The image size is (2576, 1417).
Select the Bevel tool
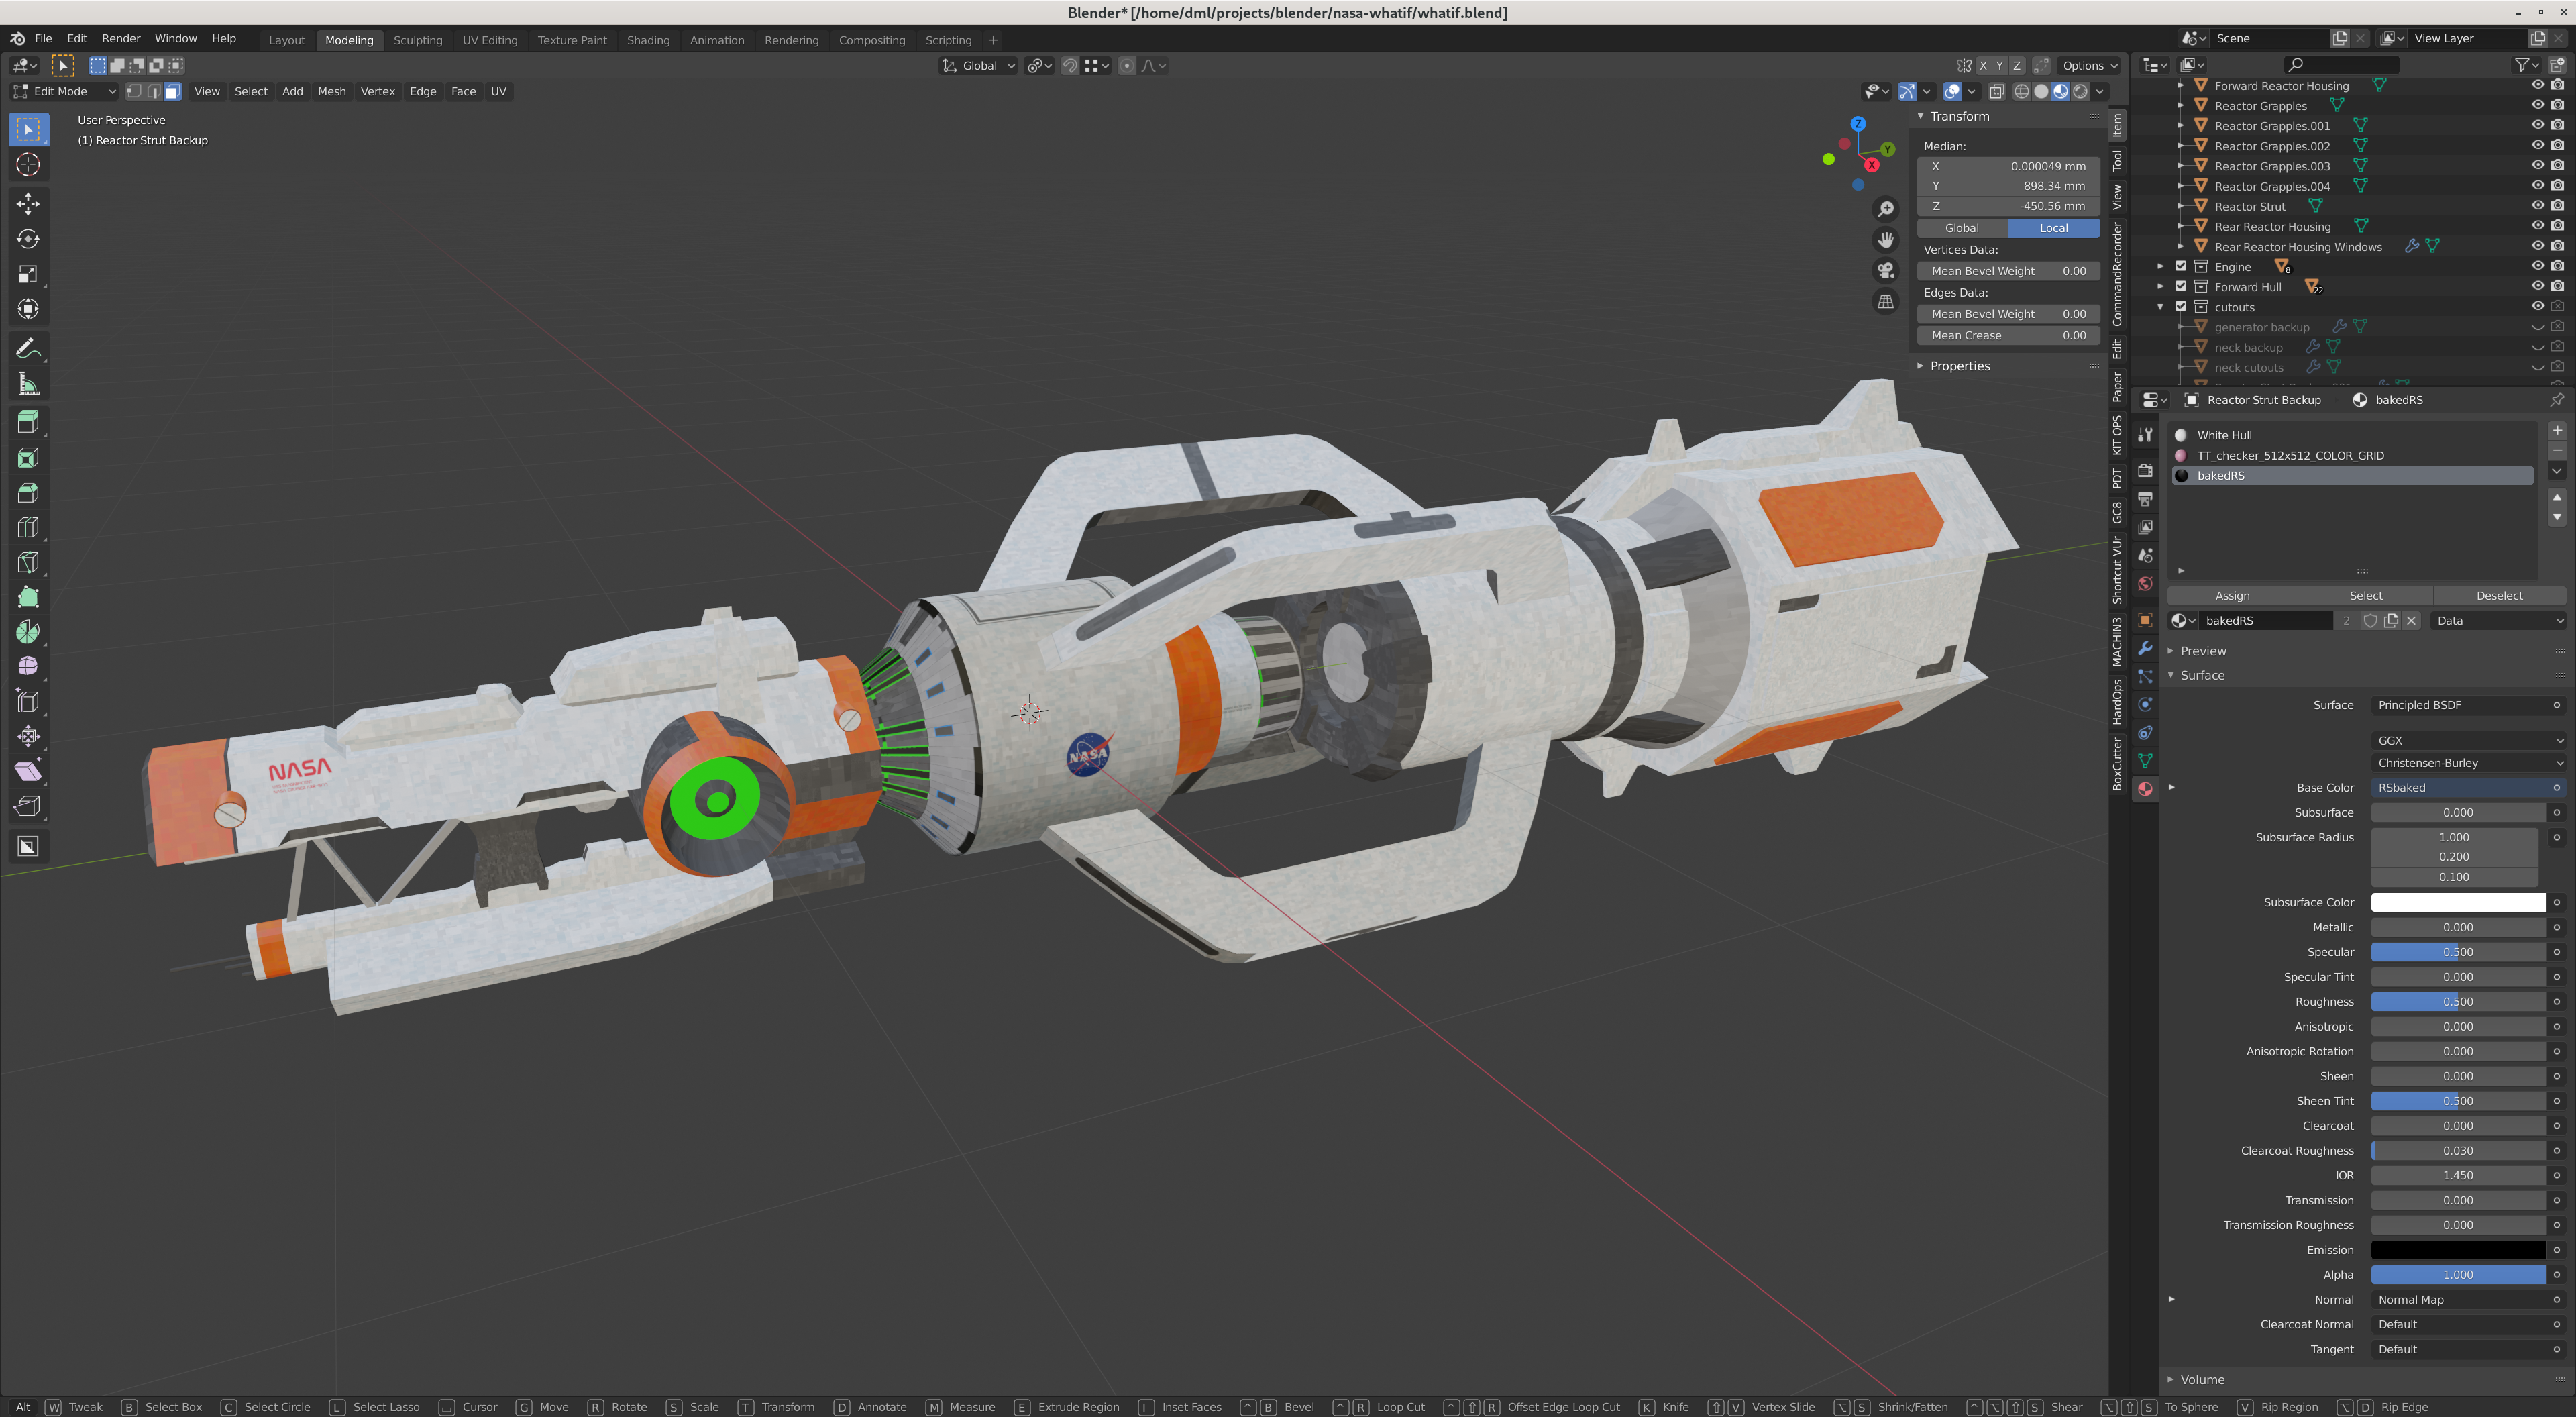[28, 492]
